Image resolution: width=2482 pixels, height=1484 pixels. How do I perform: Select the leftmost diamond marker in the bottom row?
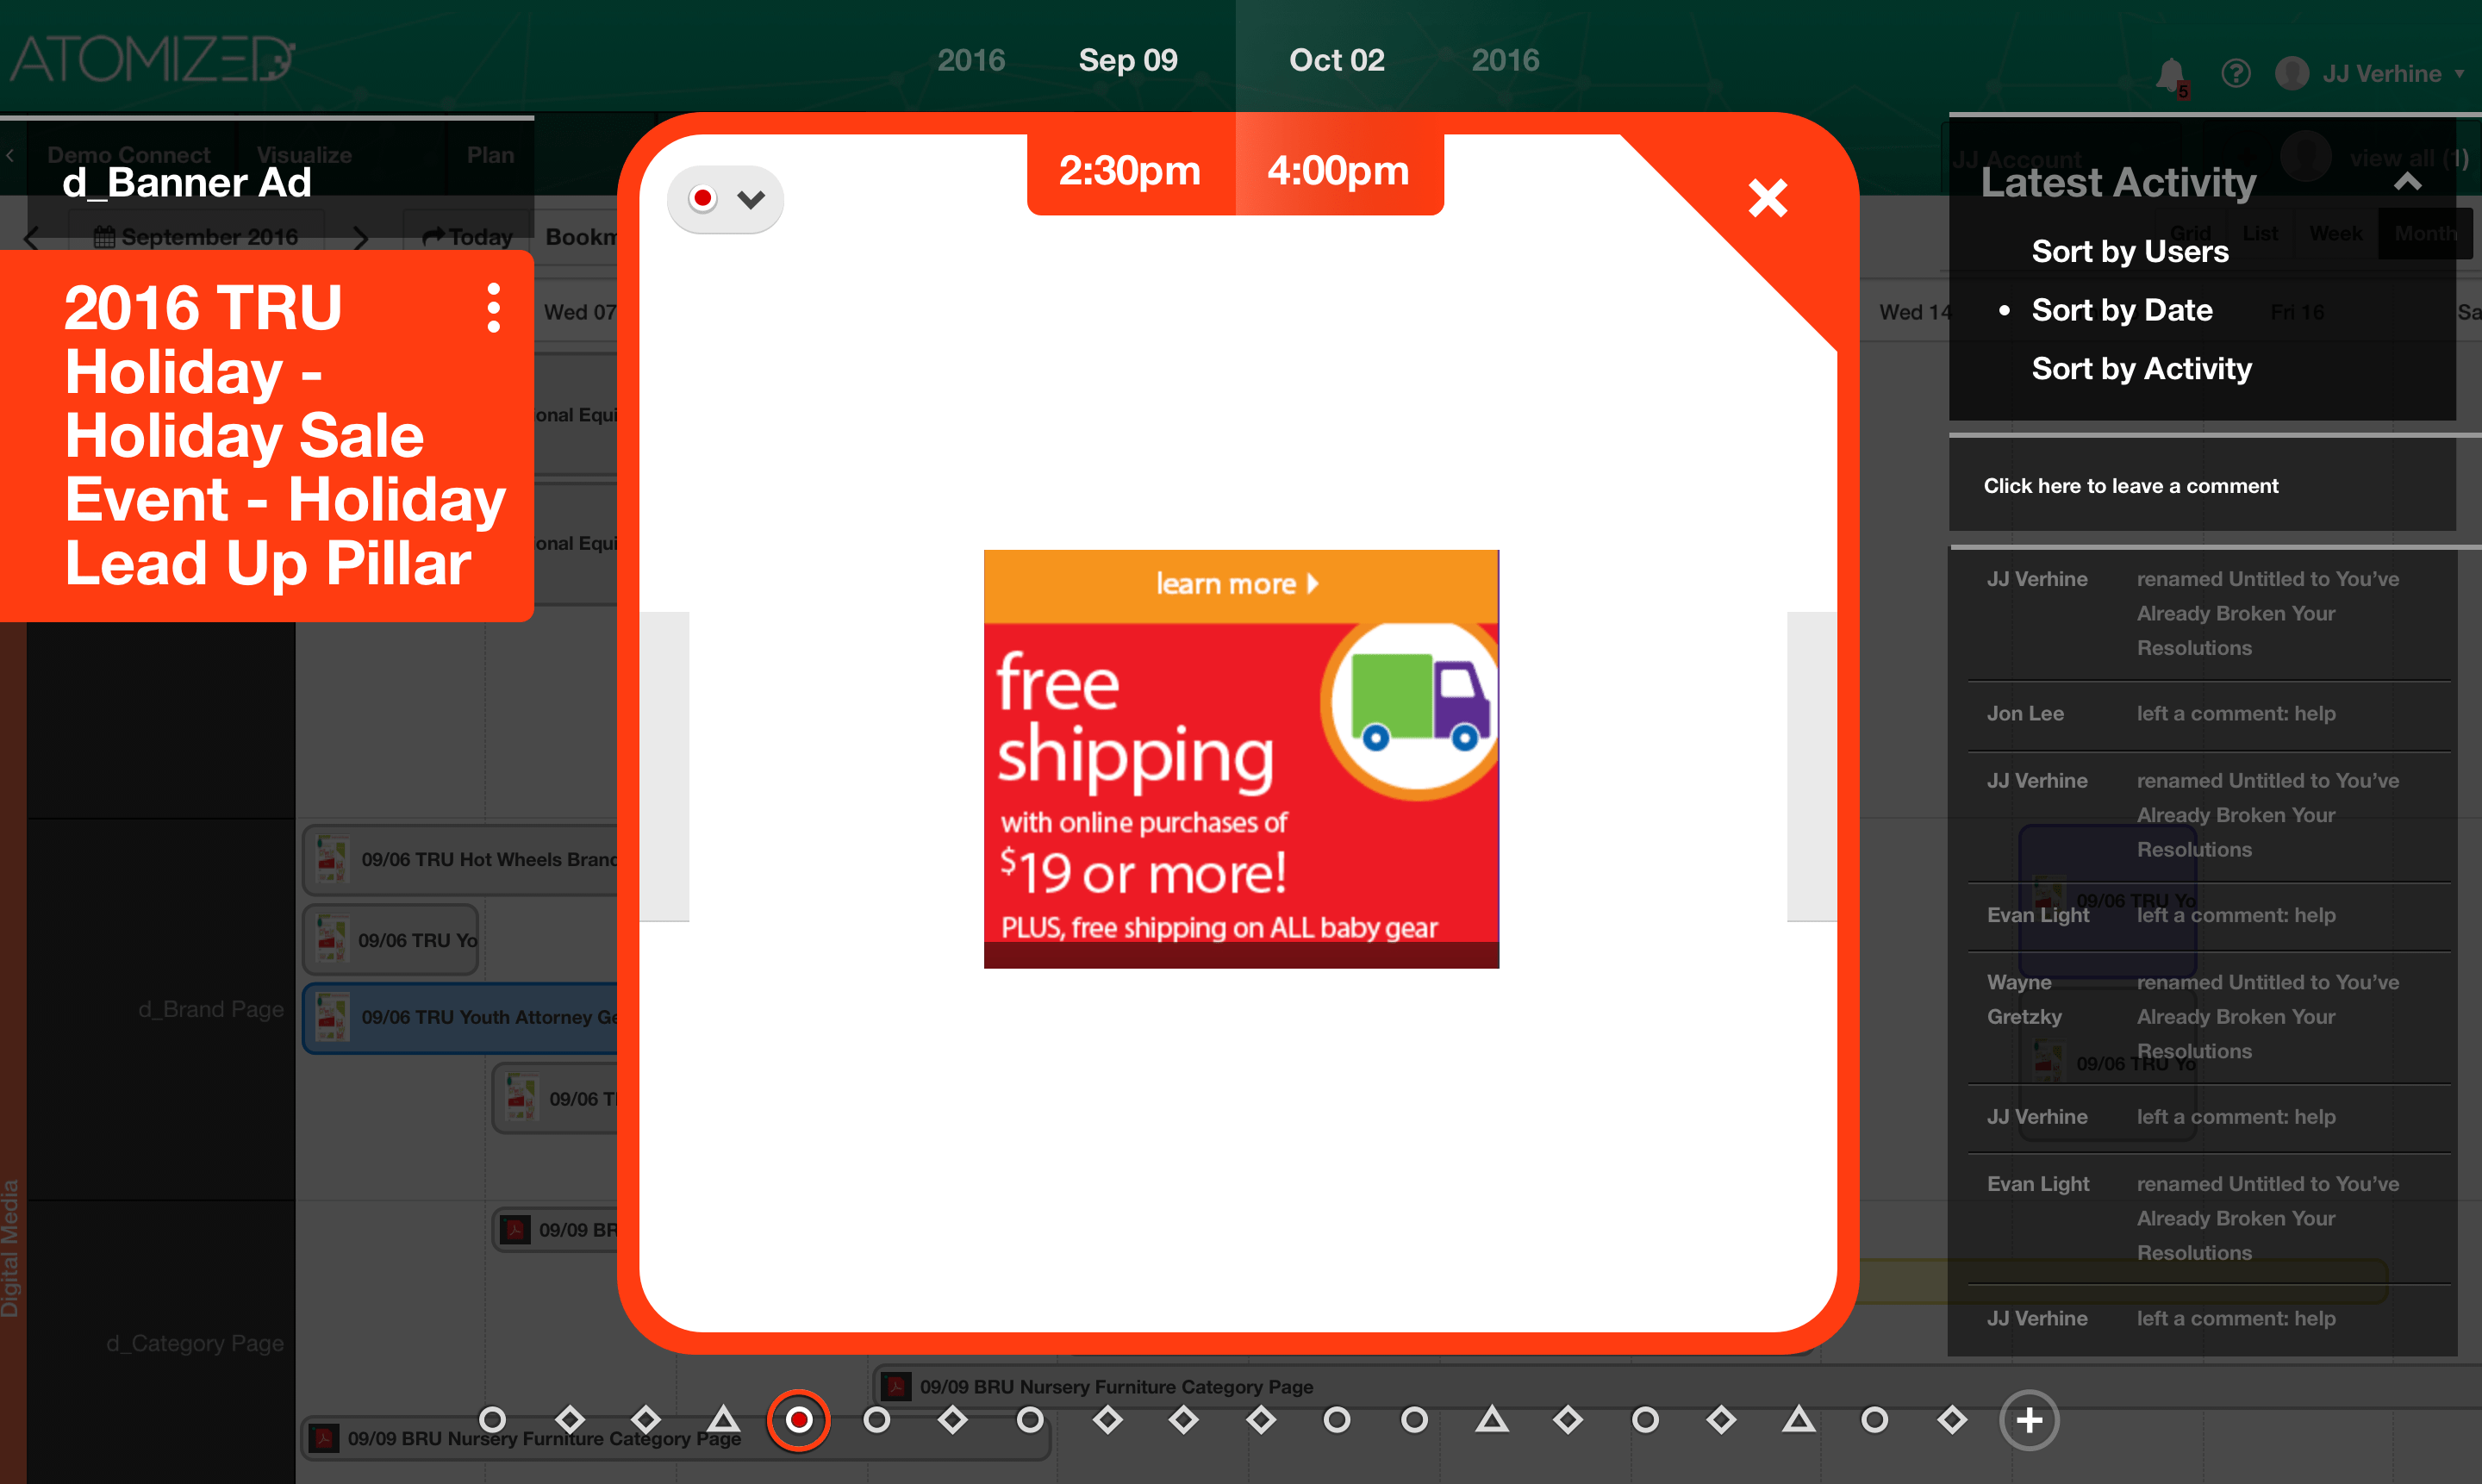(x=570, y=1420)
